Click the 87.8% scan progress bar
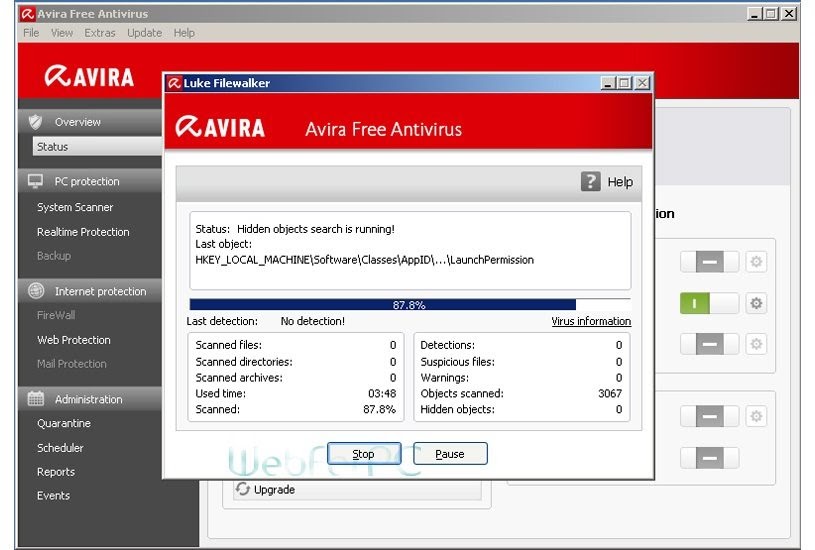This screenshot has height=550, width=815. tap(410, 305)
